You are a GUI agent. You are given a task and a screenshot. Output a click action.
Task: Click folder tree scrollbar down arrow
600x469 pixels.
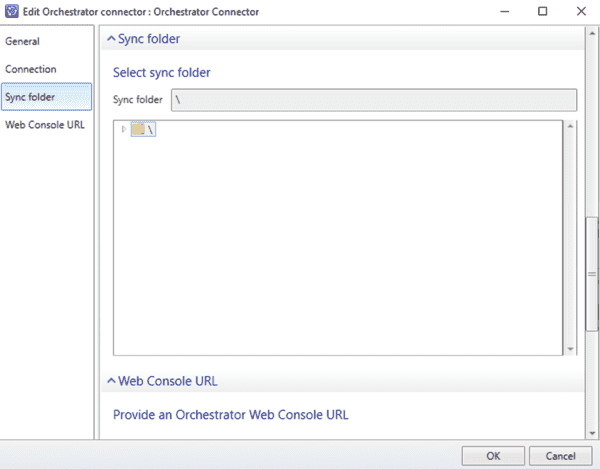570,349
